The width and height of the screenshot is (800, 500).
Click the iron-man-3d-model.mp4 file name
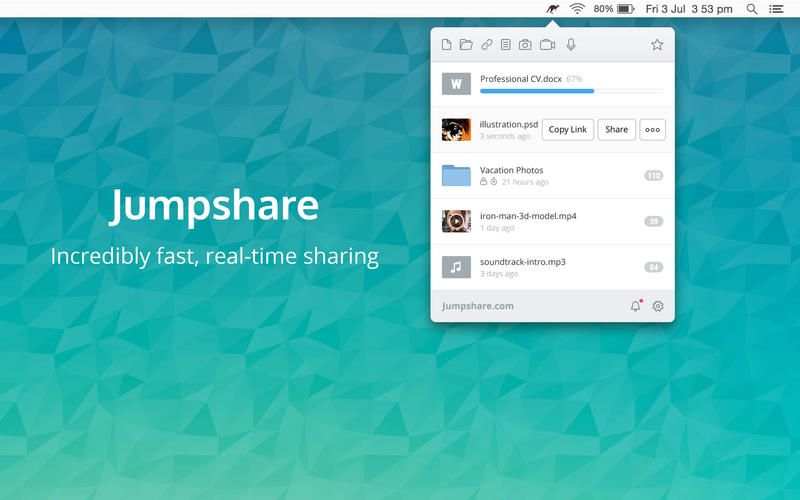click(528, 216)
